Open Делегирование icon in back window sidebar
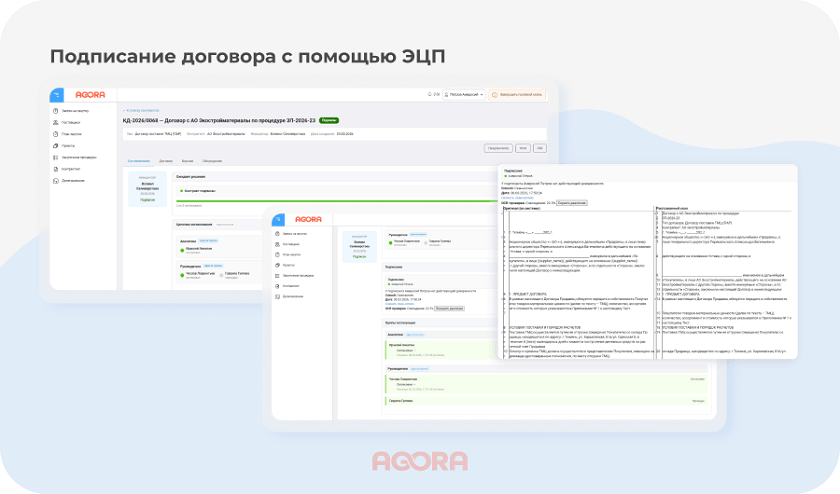This screenshot has height=494, width=840. (56, 181)
